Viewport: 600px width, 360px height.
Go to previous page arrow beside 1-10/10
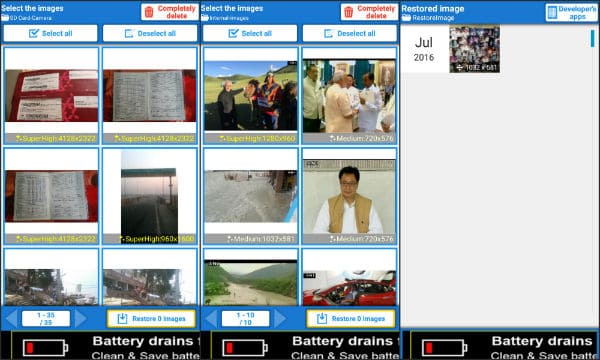click(x=211, y=318)
